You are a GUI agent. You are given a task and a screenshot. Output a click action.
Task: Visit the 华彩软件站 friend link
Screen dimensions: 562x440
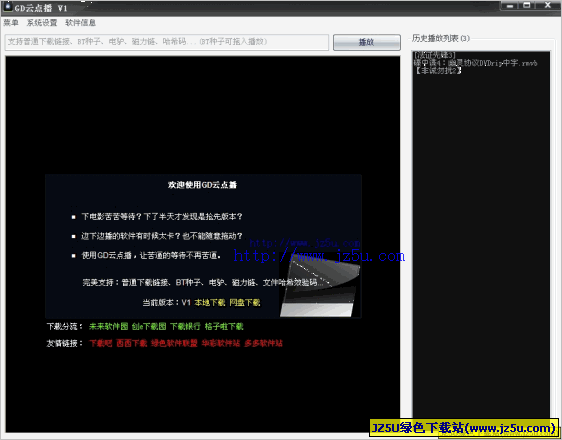(x=220, y=343)
